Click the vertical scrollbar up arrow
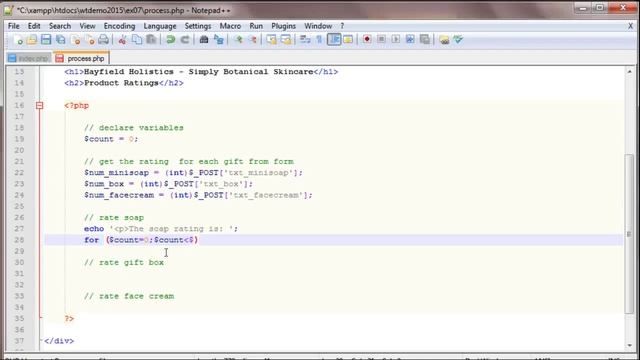The height and width of the screenshot is (360, 640). click(x=629, y=71)
